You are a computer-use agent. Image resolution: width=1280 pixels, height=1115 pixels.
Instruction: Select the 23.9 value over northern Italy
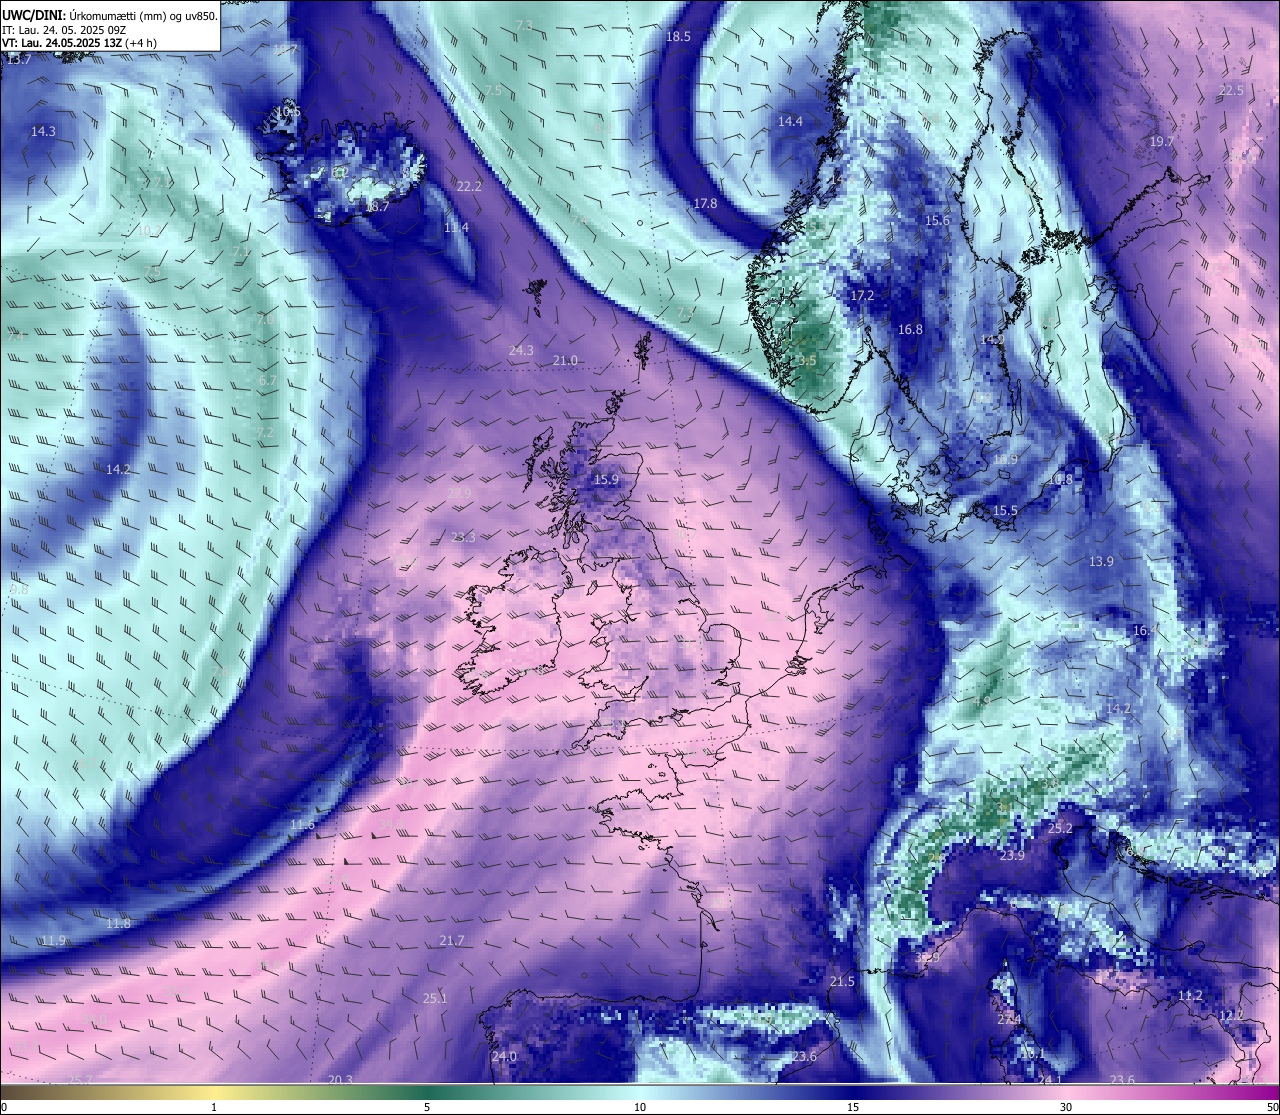(1012, 855)
